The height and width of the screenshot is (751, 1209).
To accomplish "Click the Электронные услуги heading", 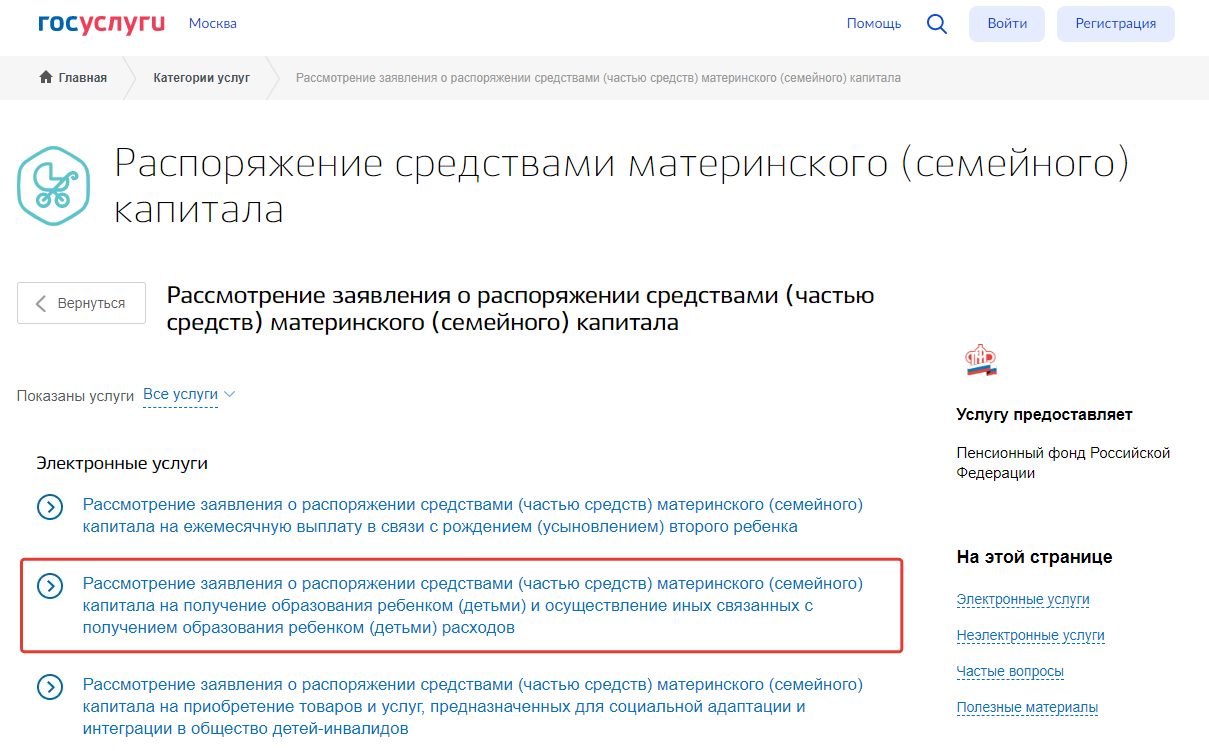I will [122, 464].
